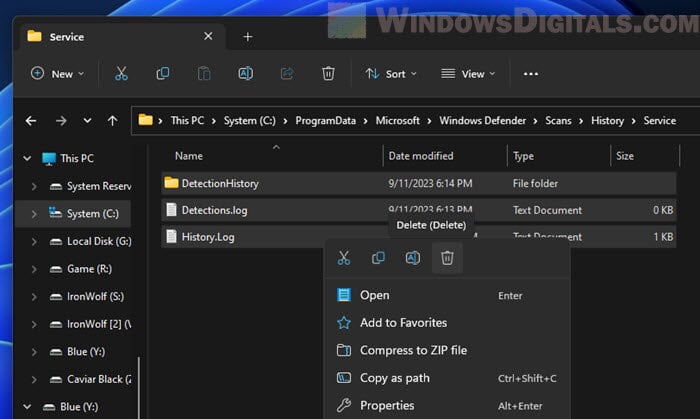Click ProgramData in the breadcrumb path
Image resolution: width=700 pixels, height=419 pixels.
(325, 120)
